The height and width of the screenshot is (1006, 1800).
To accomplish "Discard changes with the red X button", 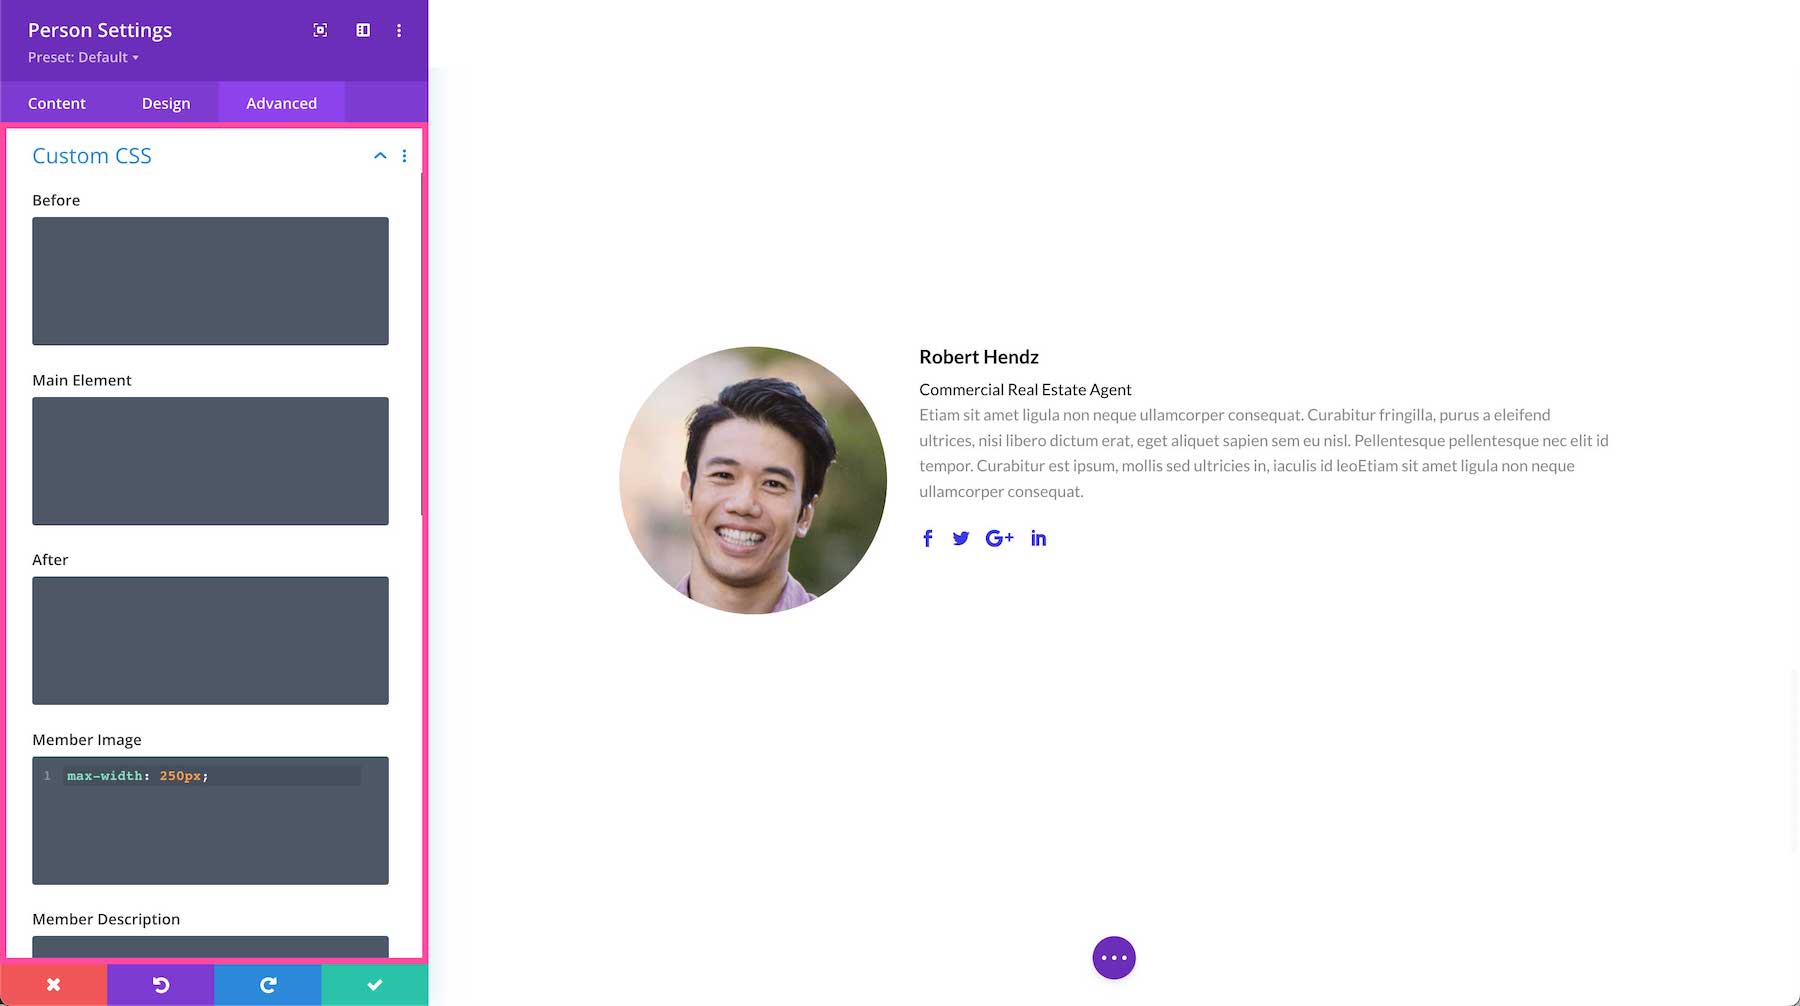I will click(x=52, y=984).
